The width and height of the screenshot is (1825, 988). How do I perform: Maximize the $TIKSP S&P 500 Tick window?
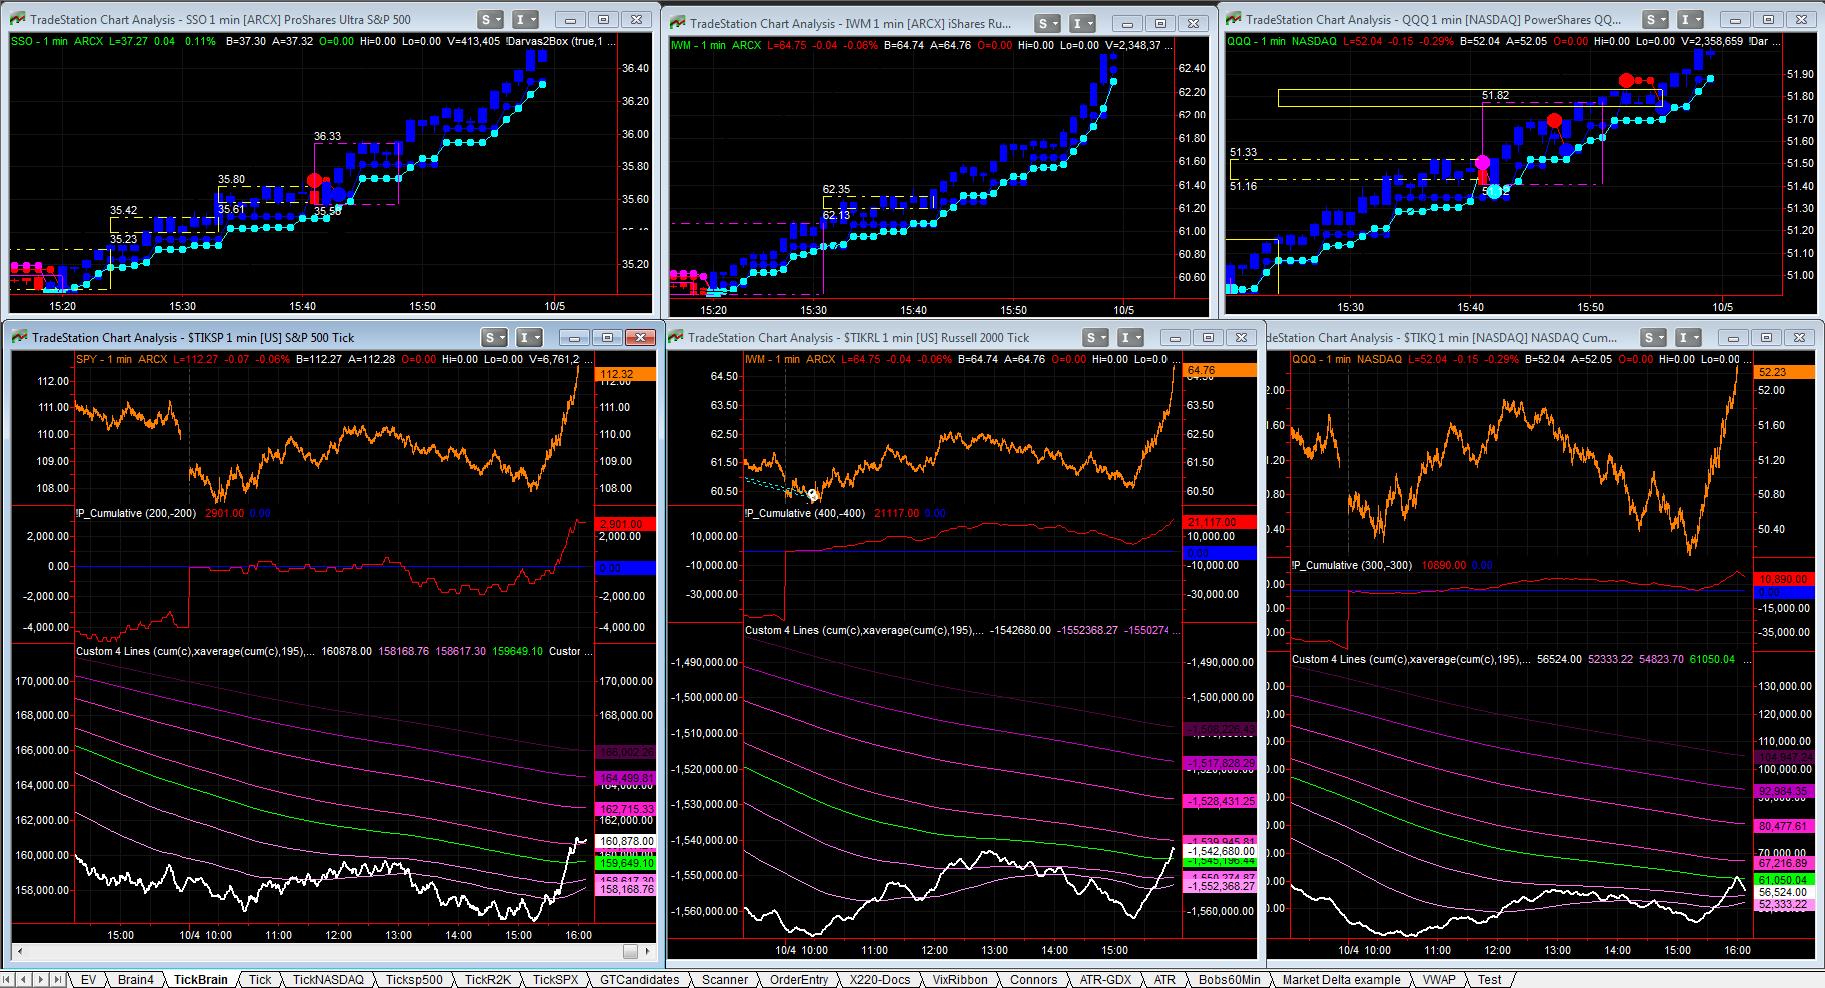coord(606,338)
